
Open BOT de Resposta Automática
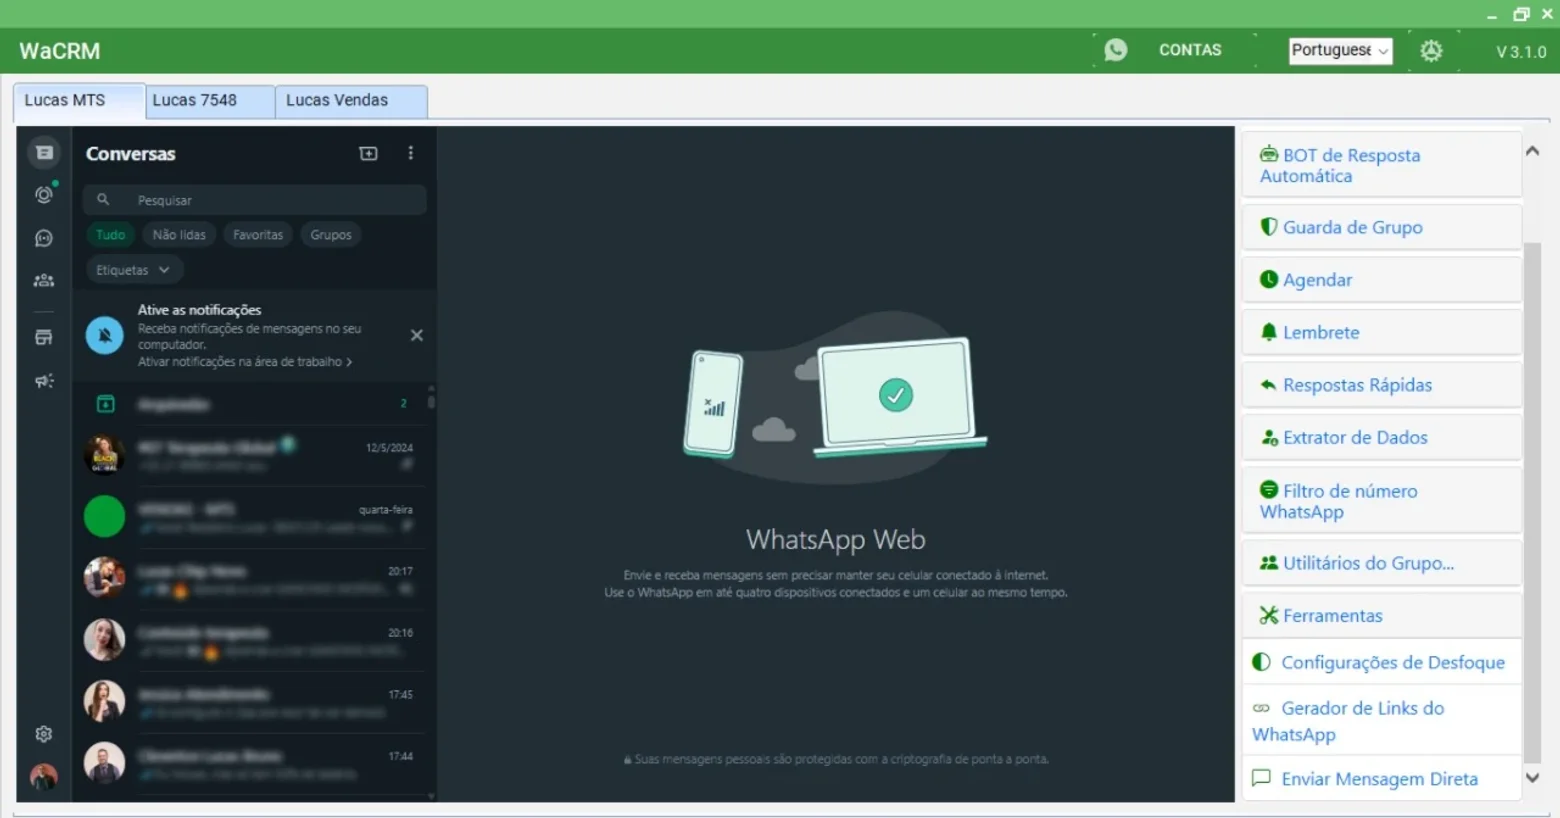(x=1382, y=165)
